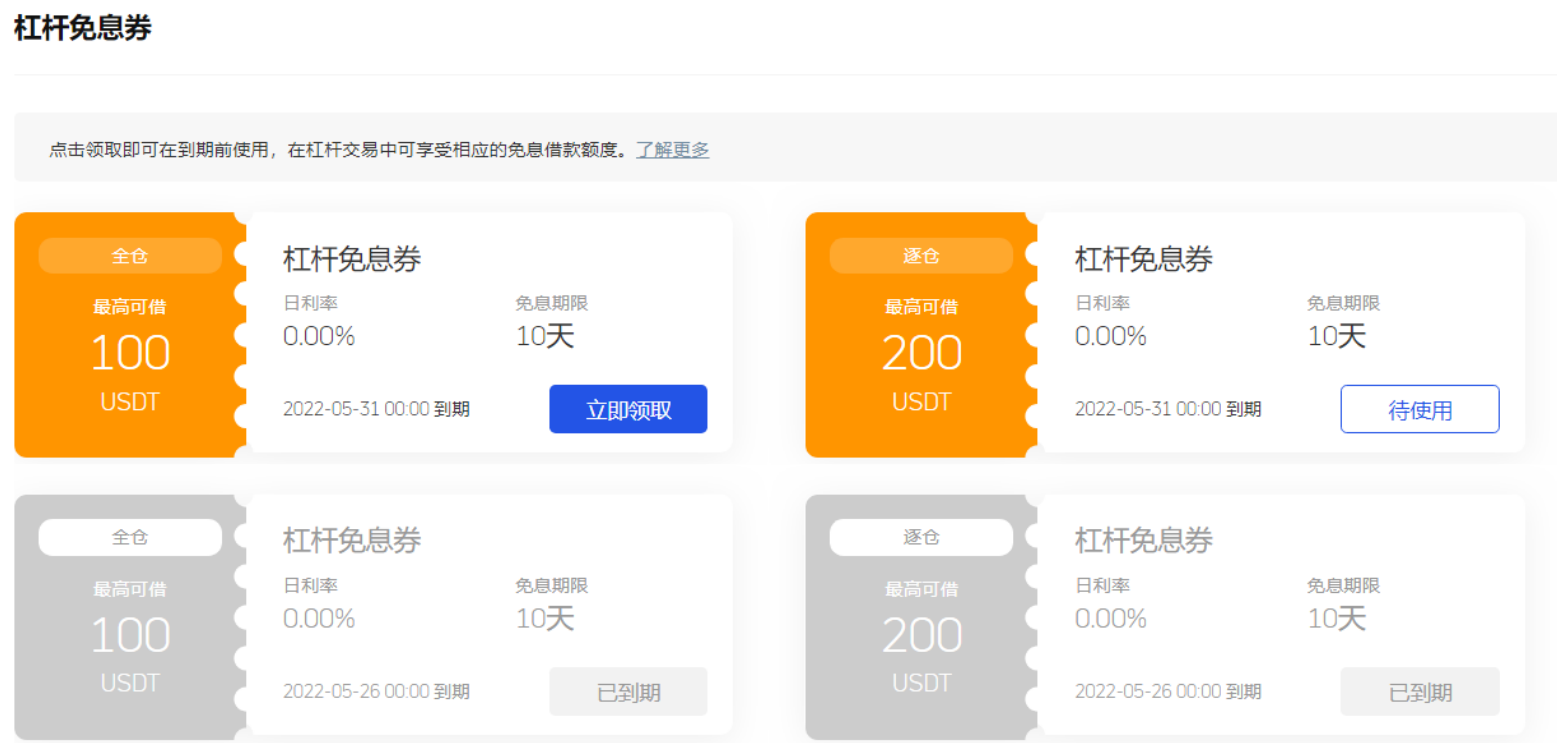Click 10天 interest-free period on active 全仓 coupon
Viewport: 1557px width, 743px height.
[545, 336]
